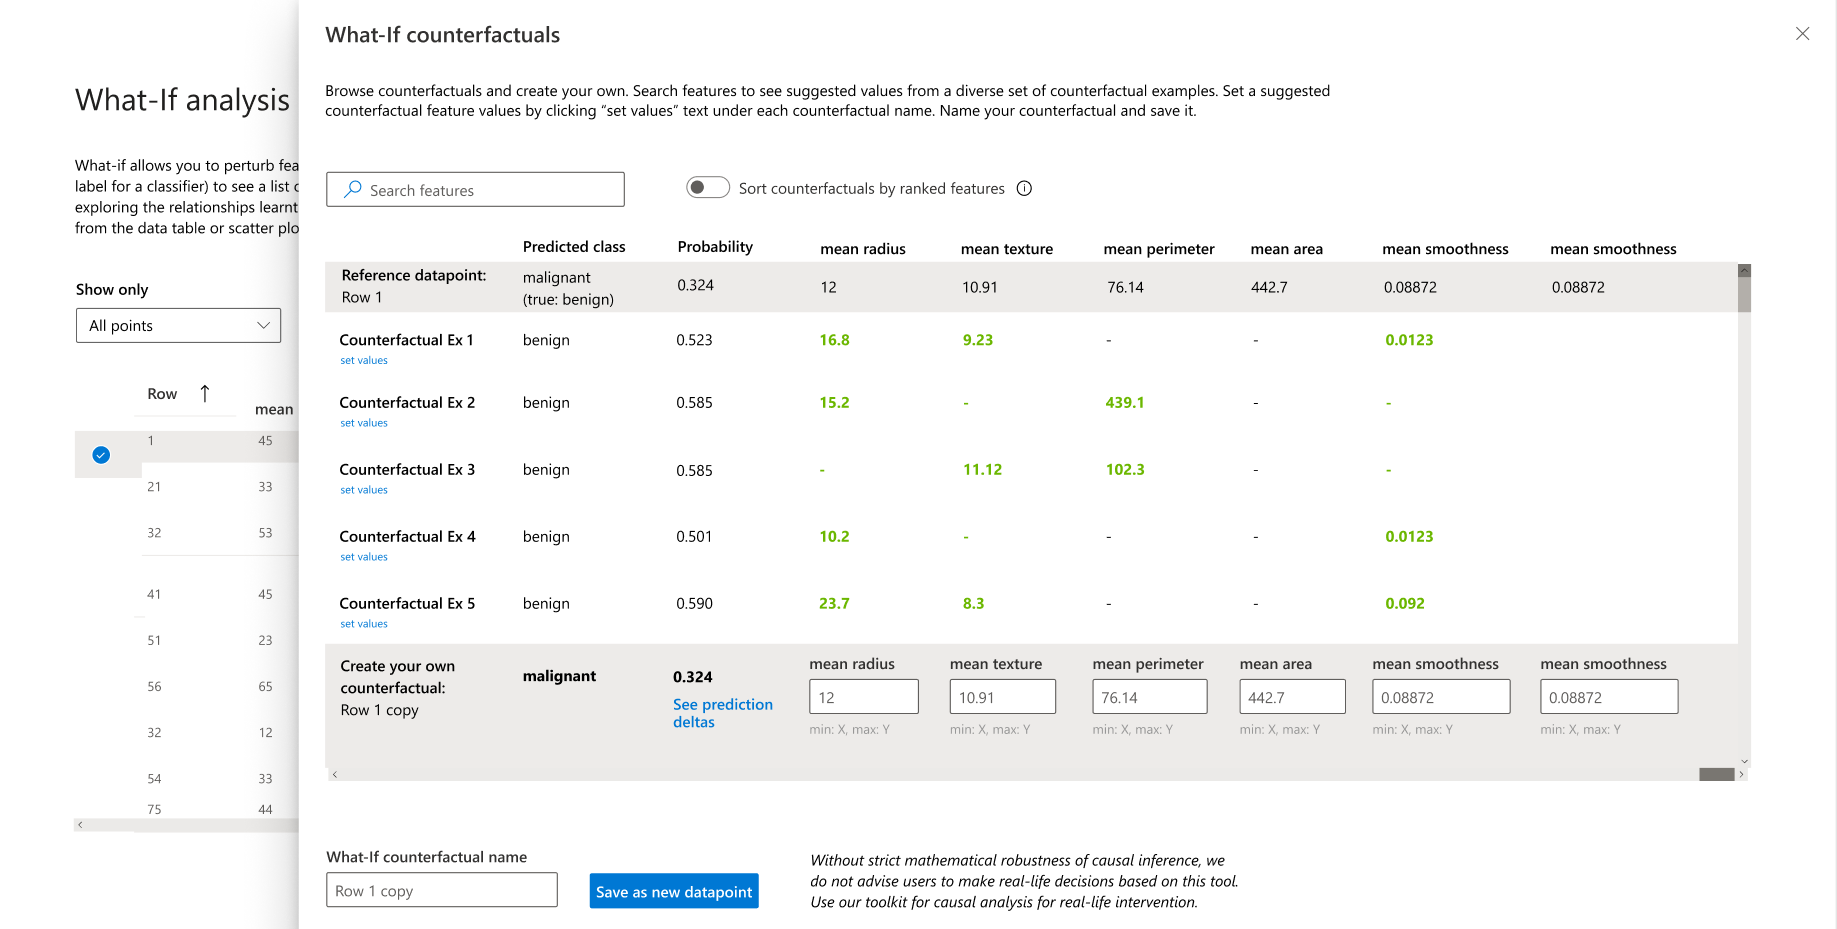The width and height of the screenshot is (1837, 929).
Task: Click mean radius value 16.8
Action: pos(834,340)
